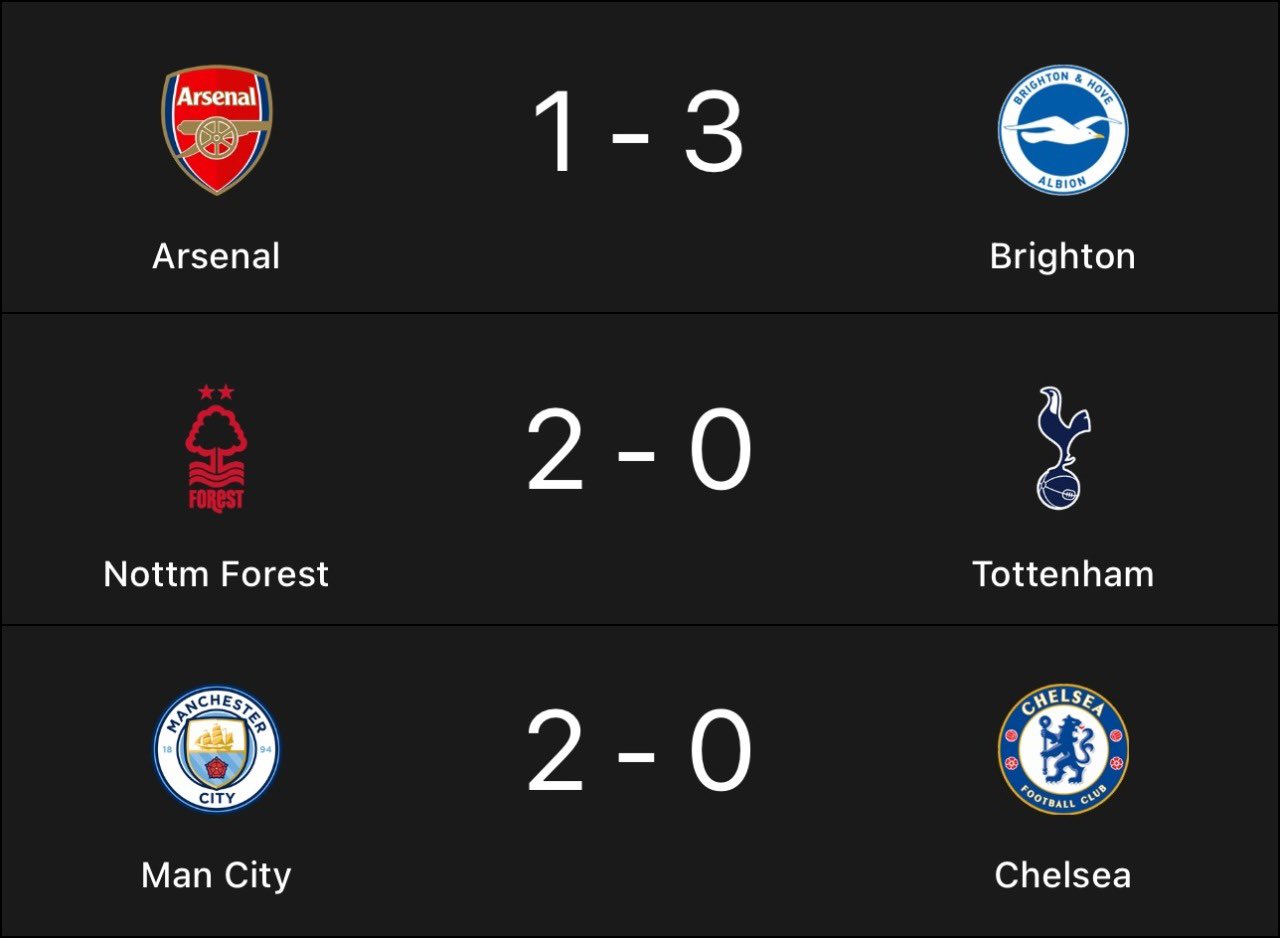
Task: Click the Chelsea Football Club crest
Action: 1063,748
